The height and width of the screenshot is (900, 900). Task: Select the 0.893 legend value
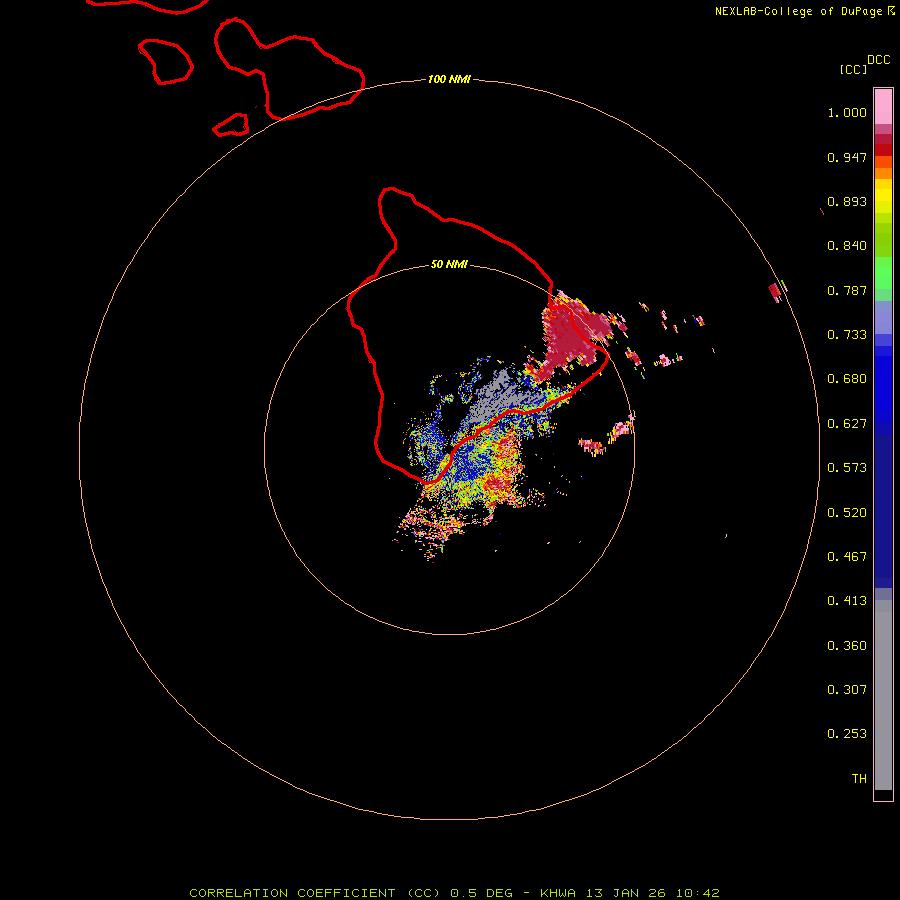847,201
